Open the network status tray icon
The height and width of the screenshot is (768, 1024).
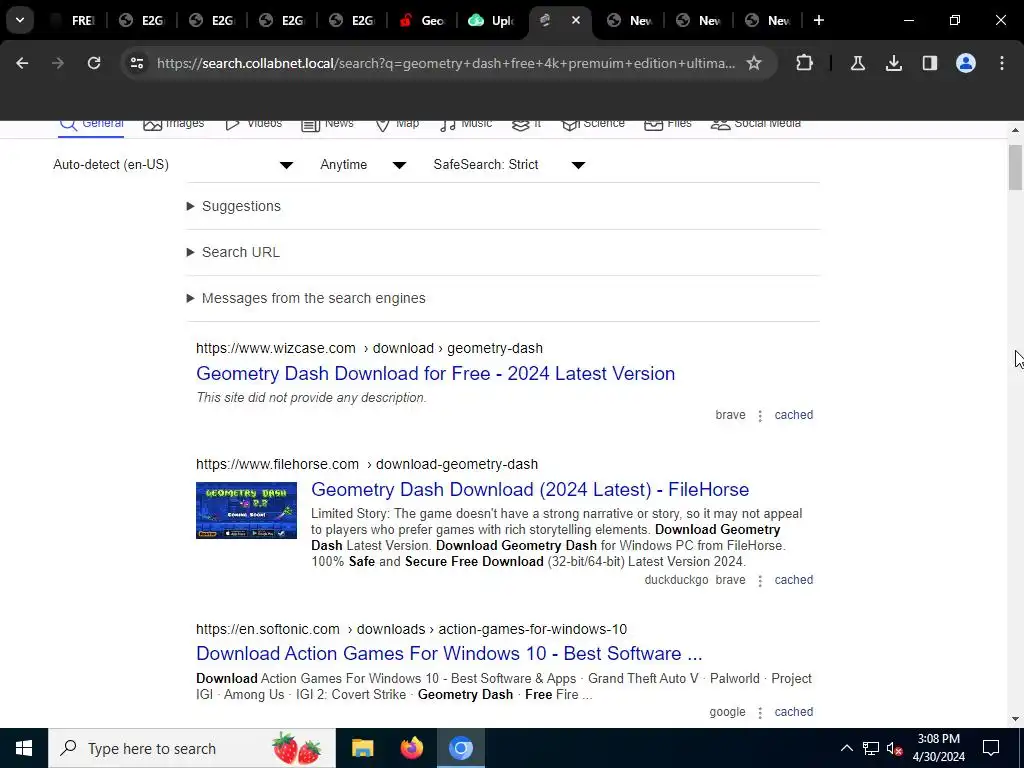[871, 748]
